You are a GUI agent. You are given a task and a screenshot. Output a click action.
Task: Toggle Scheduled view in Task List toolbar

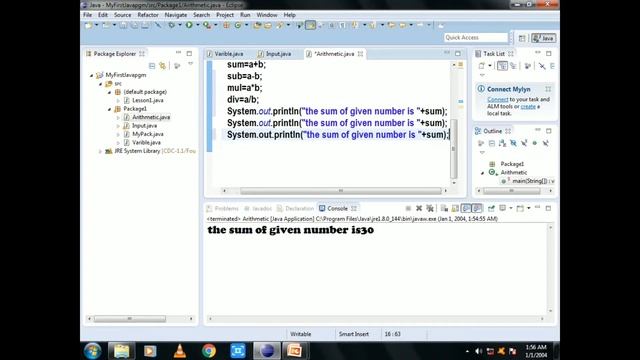pos(513,66)
